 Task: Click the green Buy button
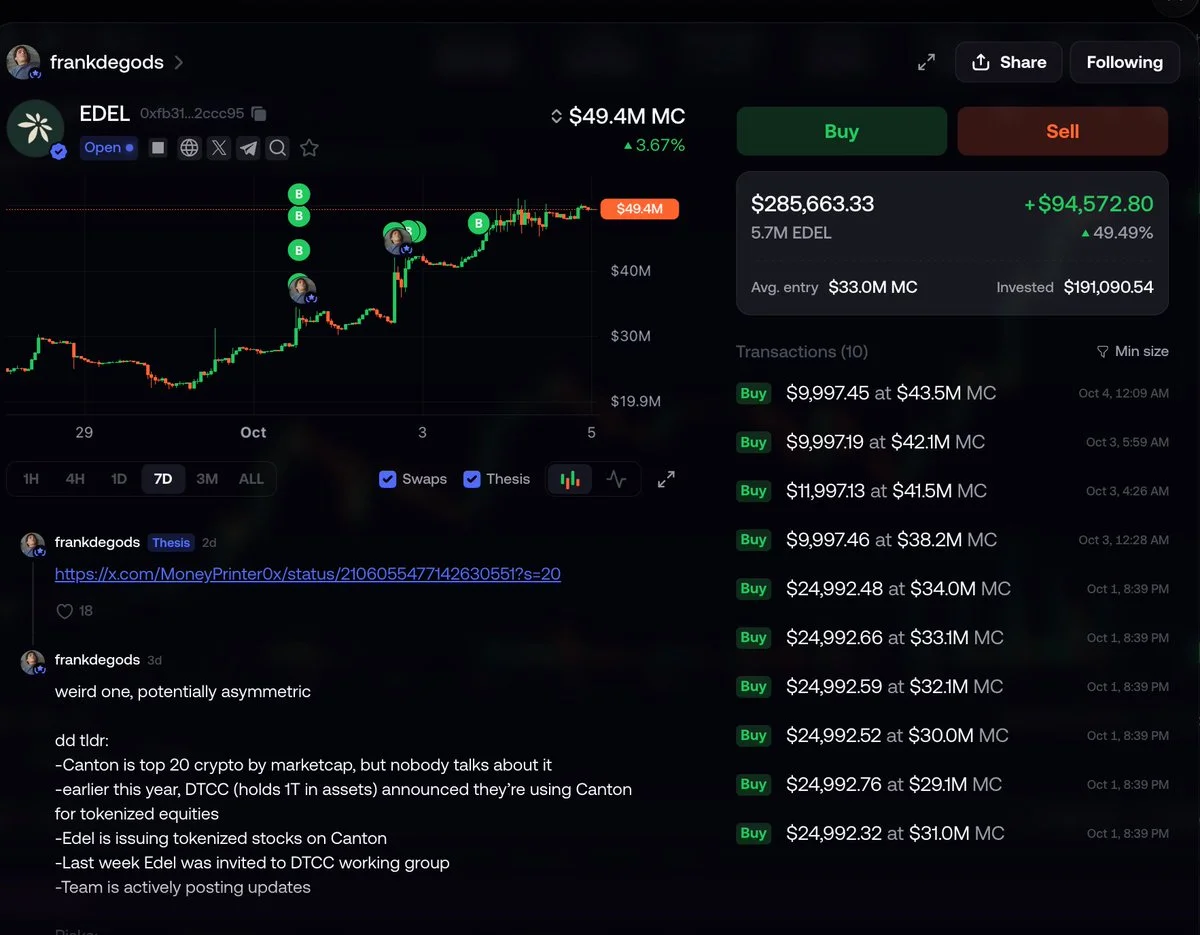842,131
